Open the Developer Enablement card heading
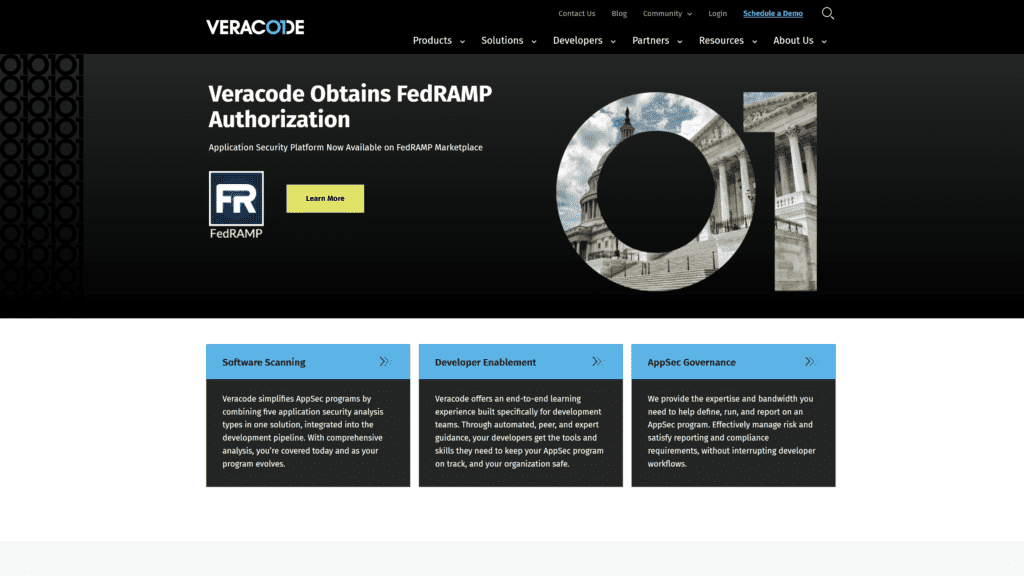1024x576 pixels. click(x=485, y=362)
